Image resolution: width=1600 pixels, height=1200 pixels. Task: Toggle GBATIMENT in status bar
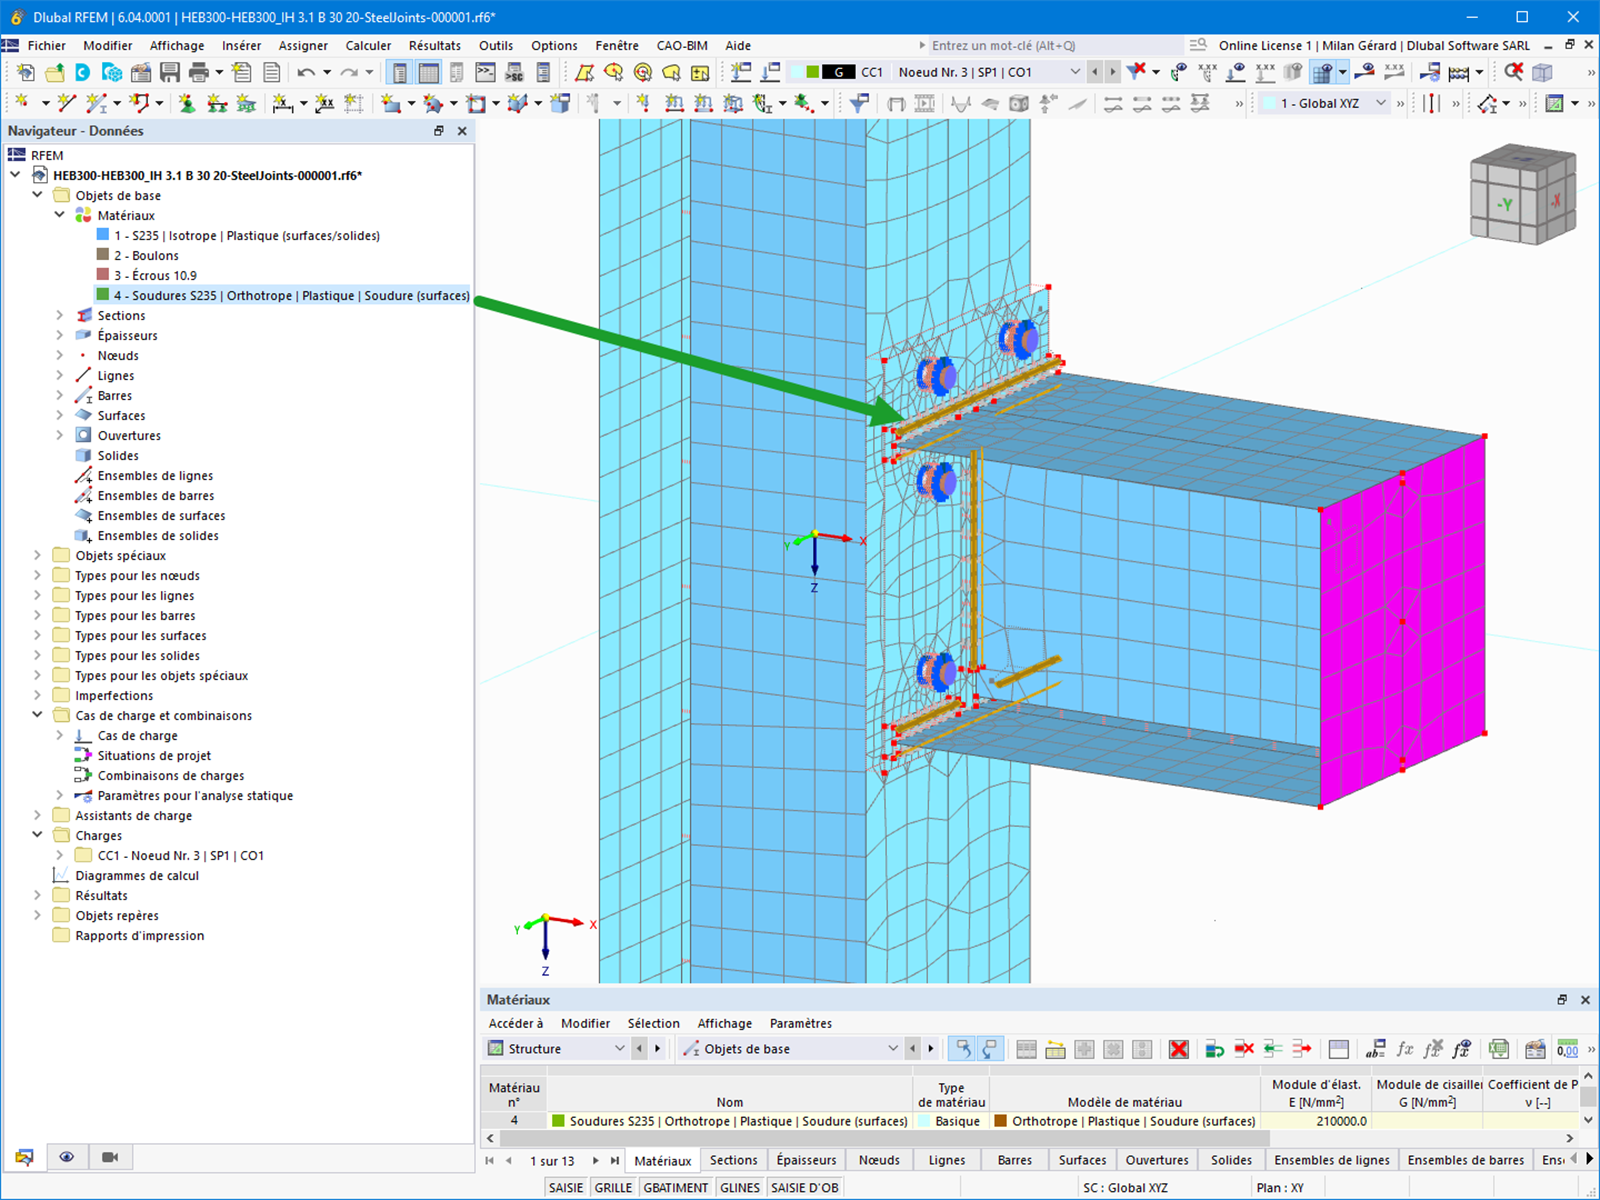coord(676,1188)
